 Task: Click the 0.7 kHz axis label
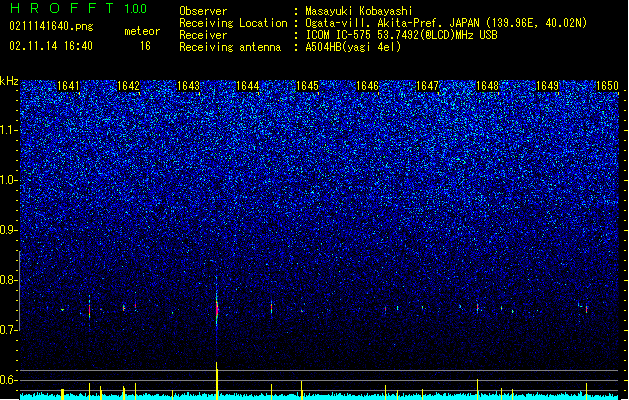(9, 330)
